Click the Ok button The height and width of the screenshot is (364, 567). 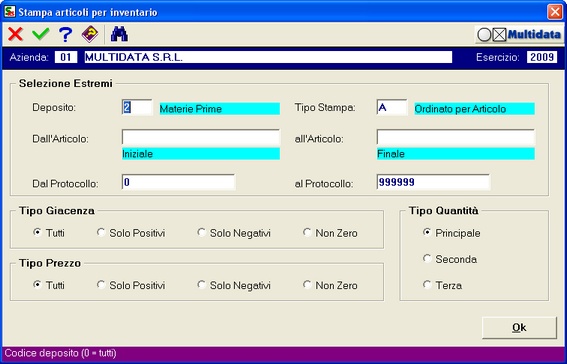(x=519, y=327)
